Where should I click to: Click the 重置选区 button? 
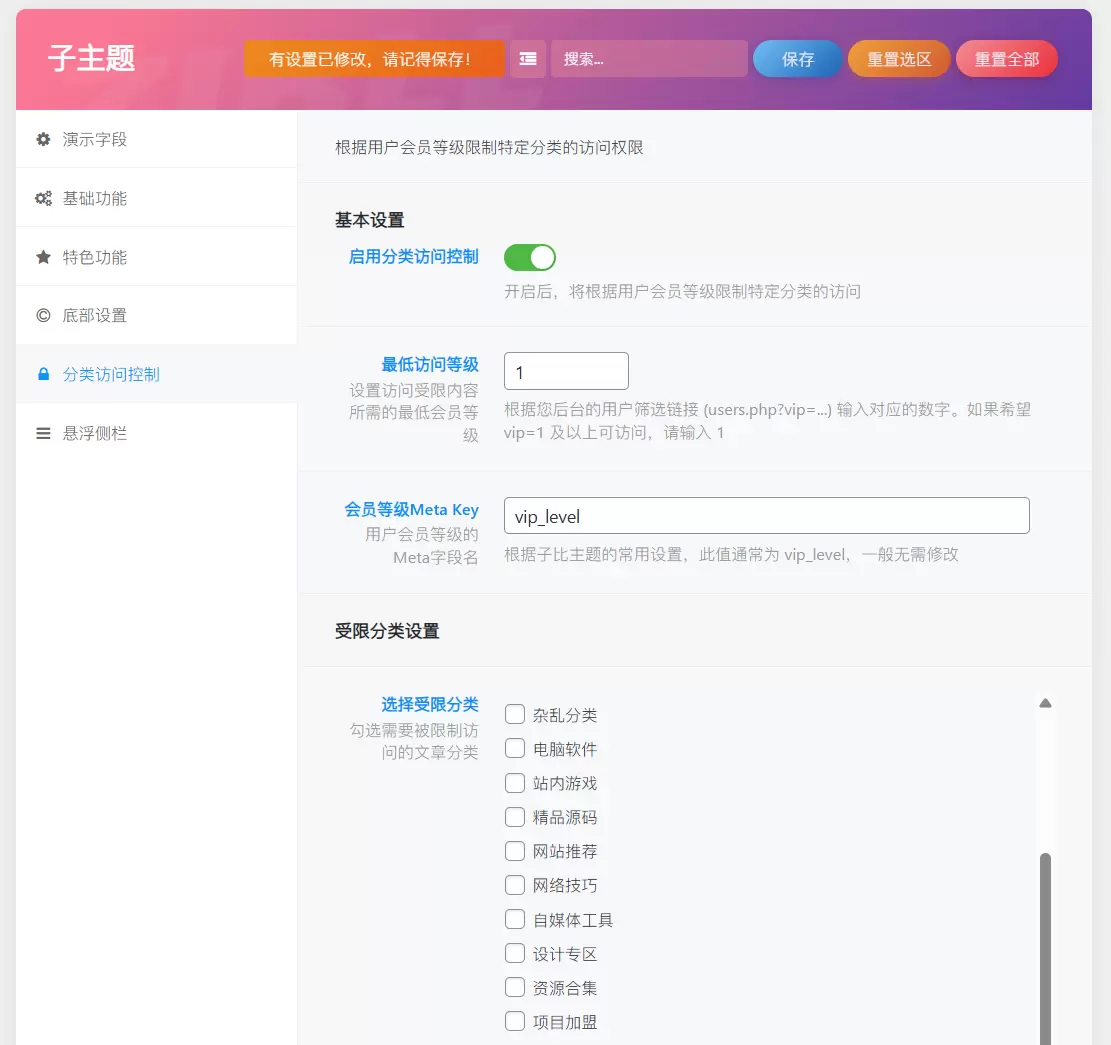pyautogui.click(x=899, y=59)
